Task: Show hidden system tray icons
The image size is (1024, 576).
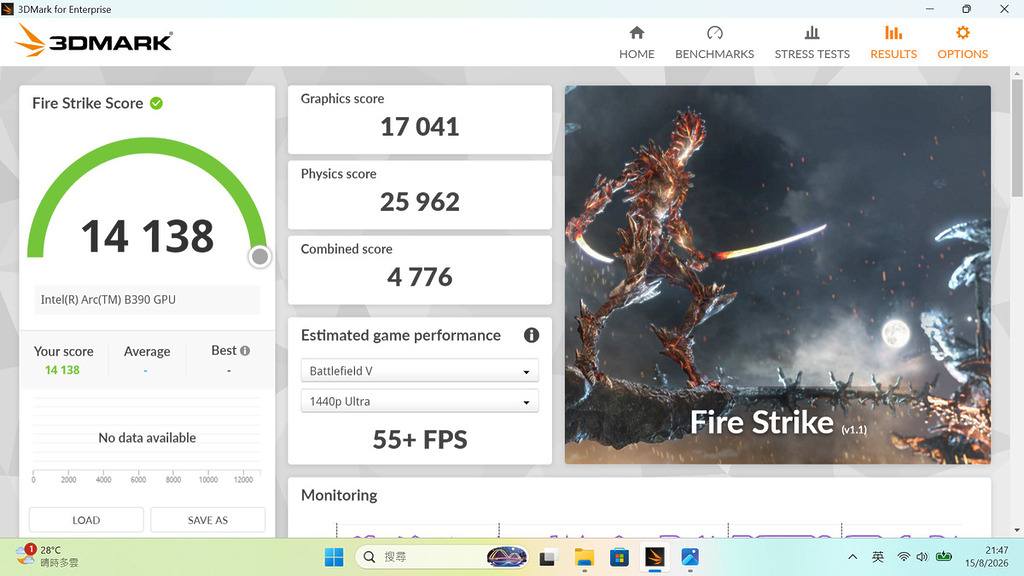Action: (x=852, y=557)
